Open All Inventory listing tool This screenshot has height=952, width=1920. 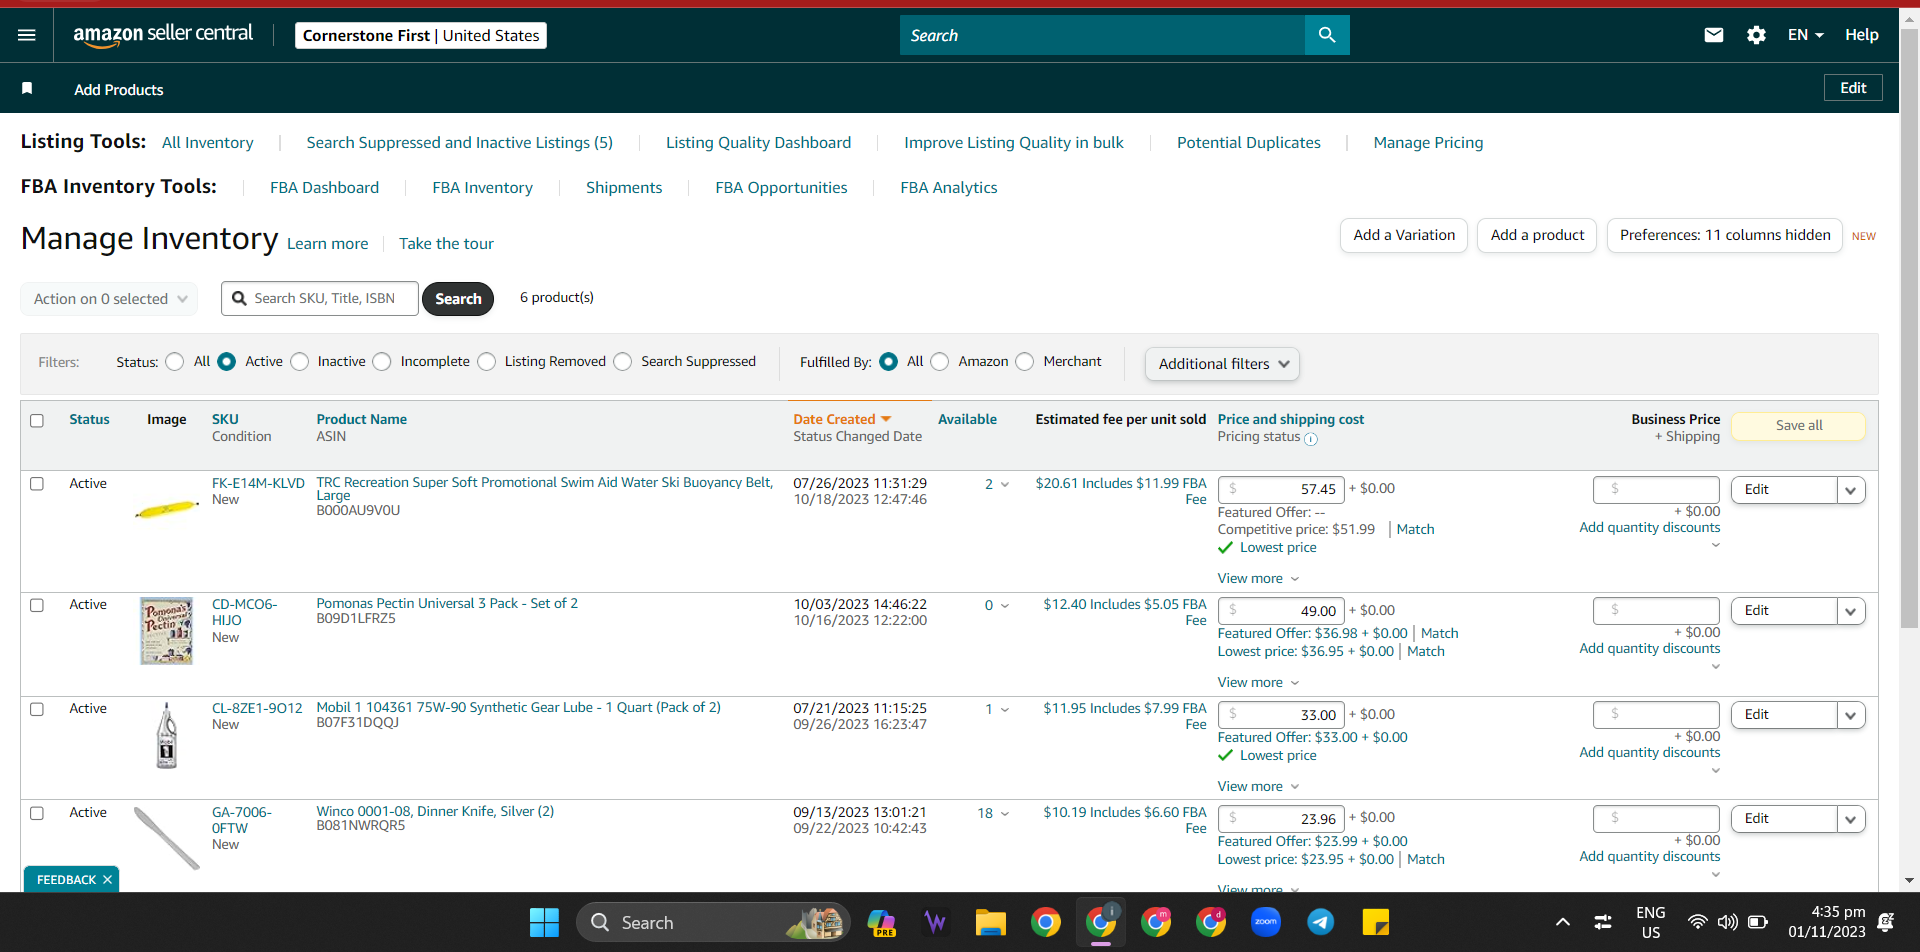pos(208,143)
